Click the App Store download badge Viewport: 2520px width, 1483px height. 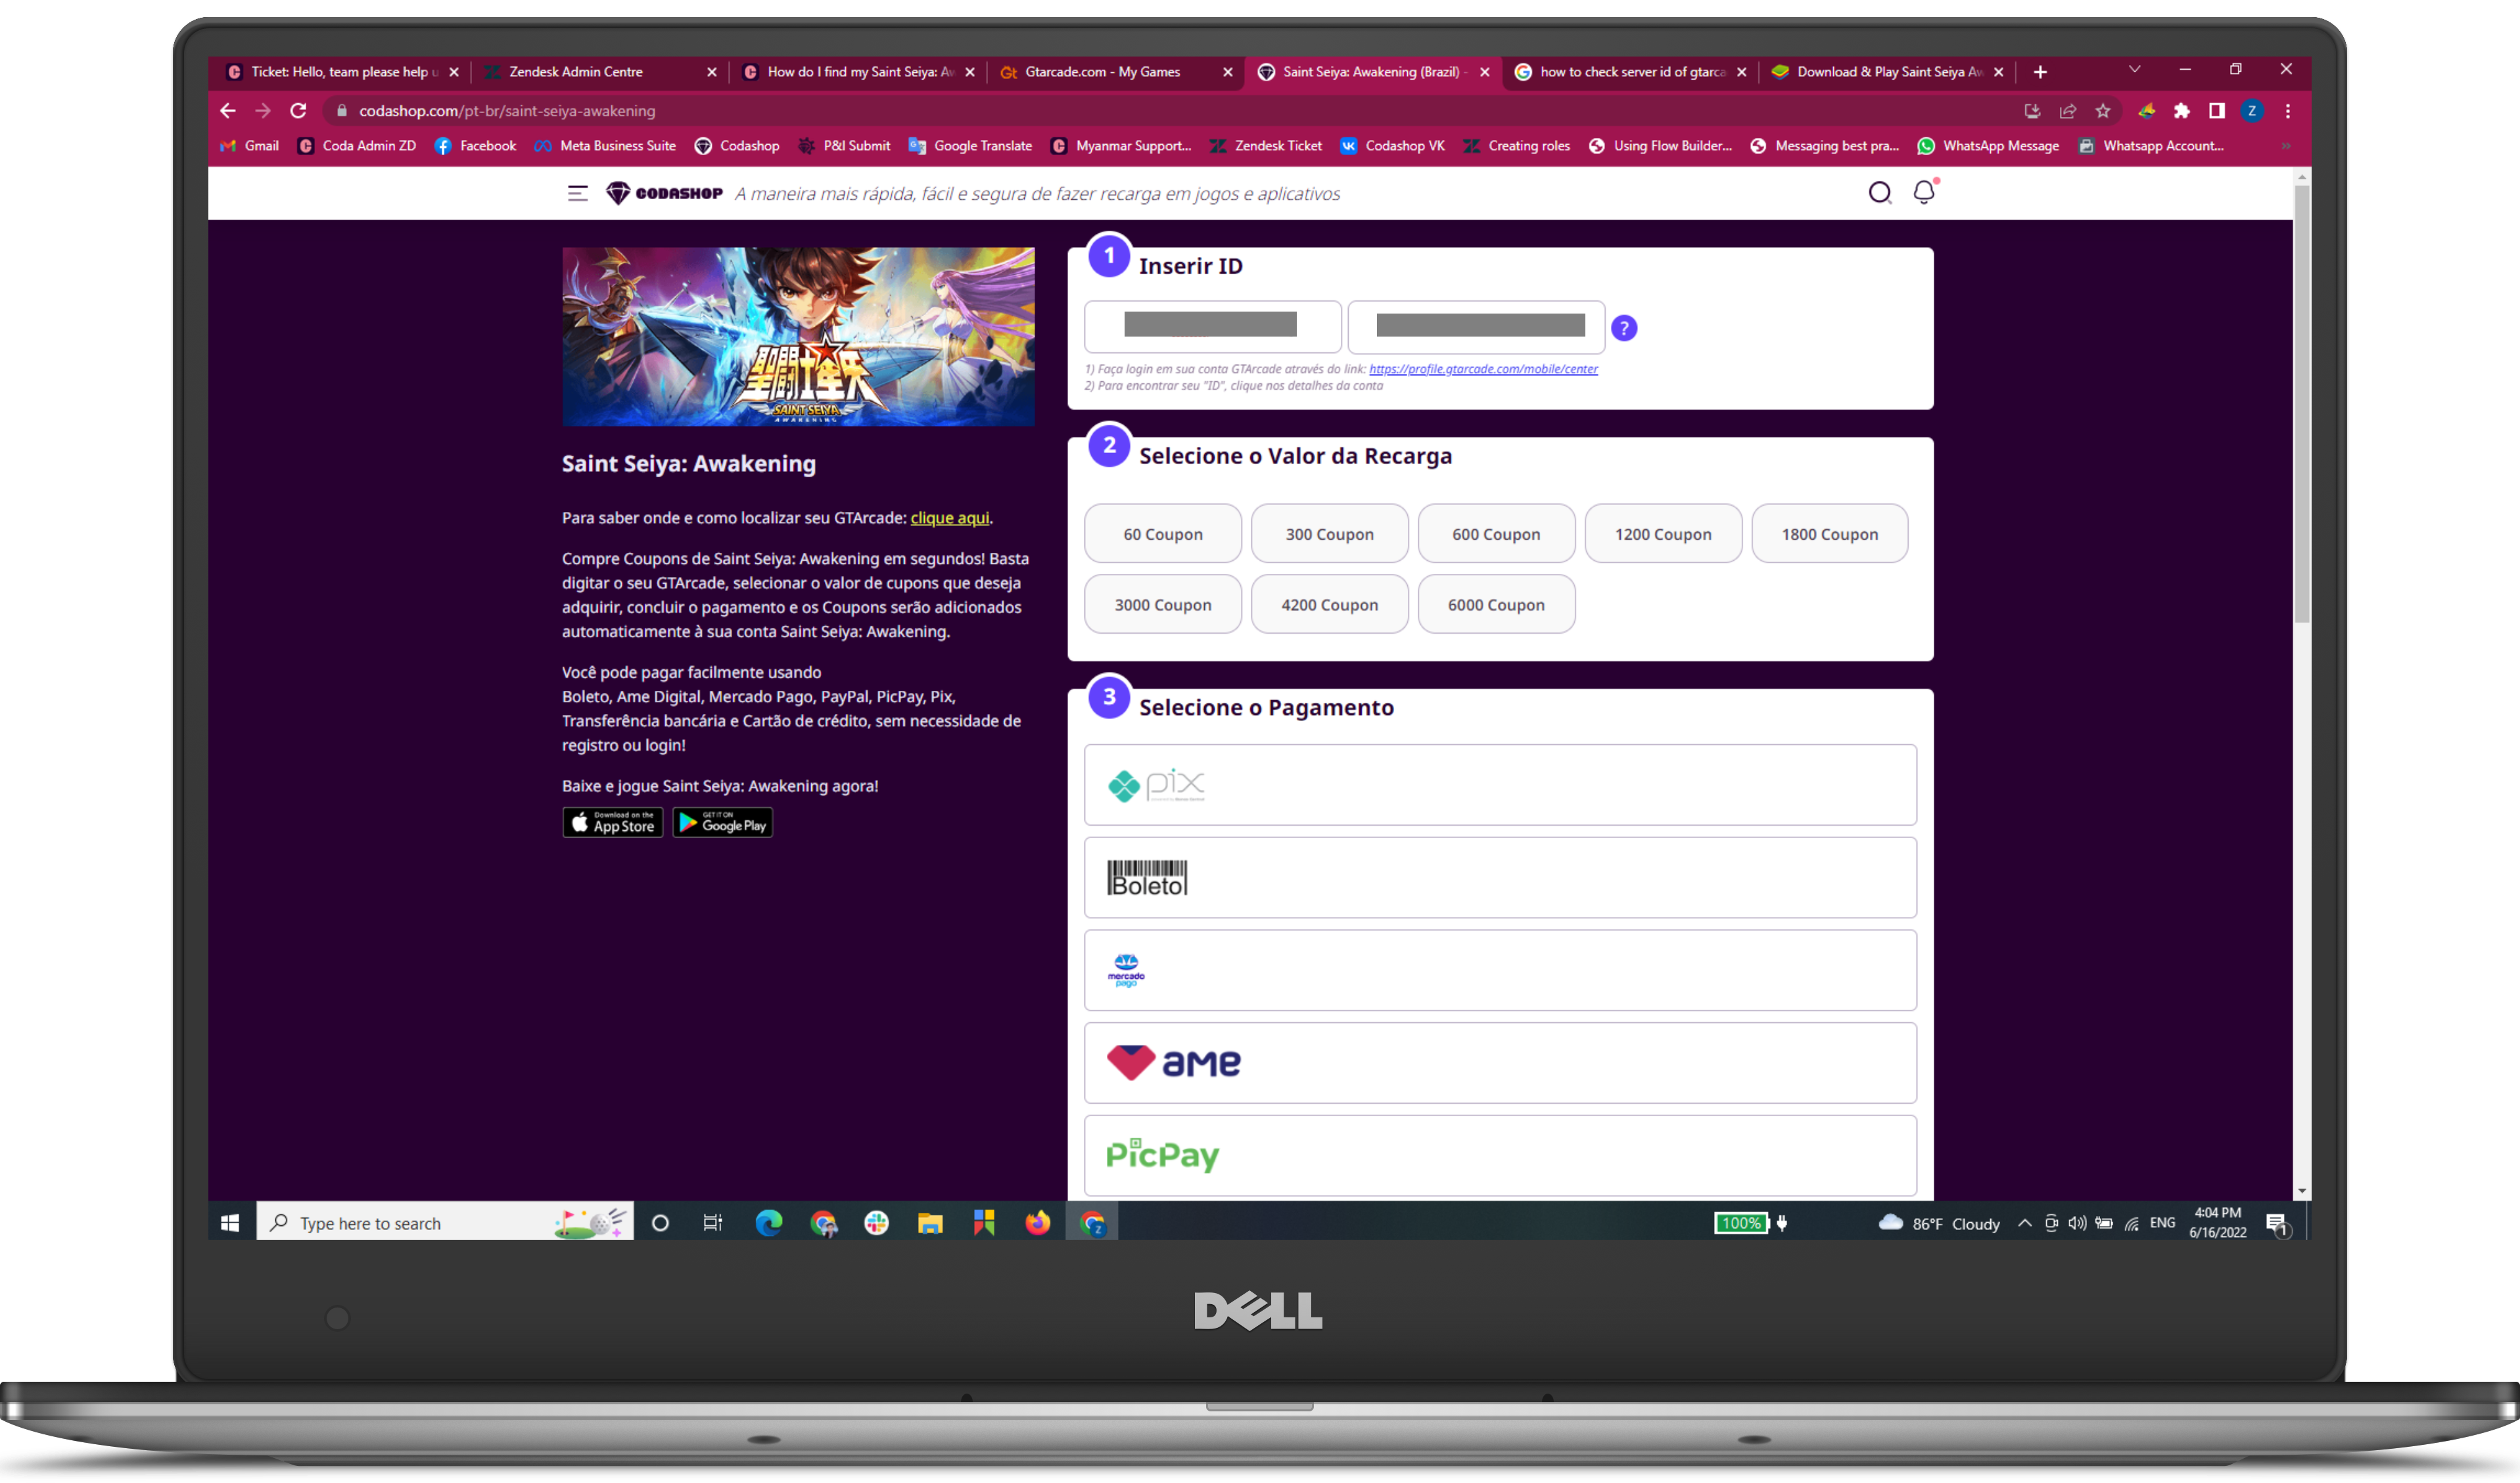[613, 822]
